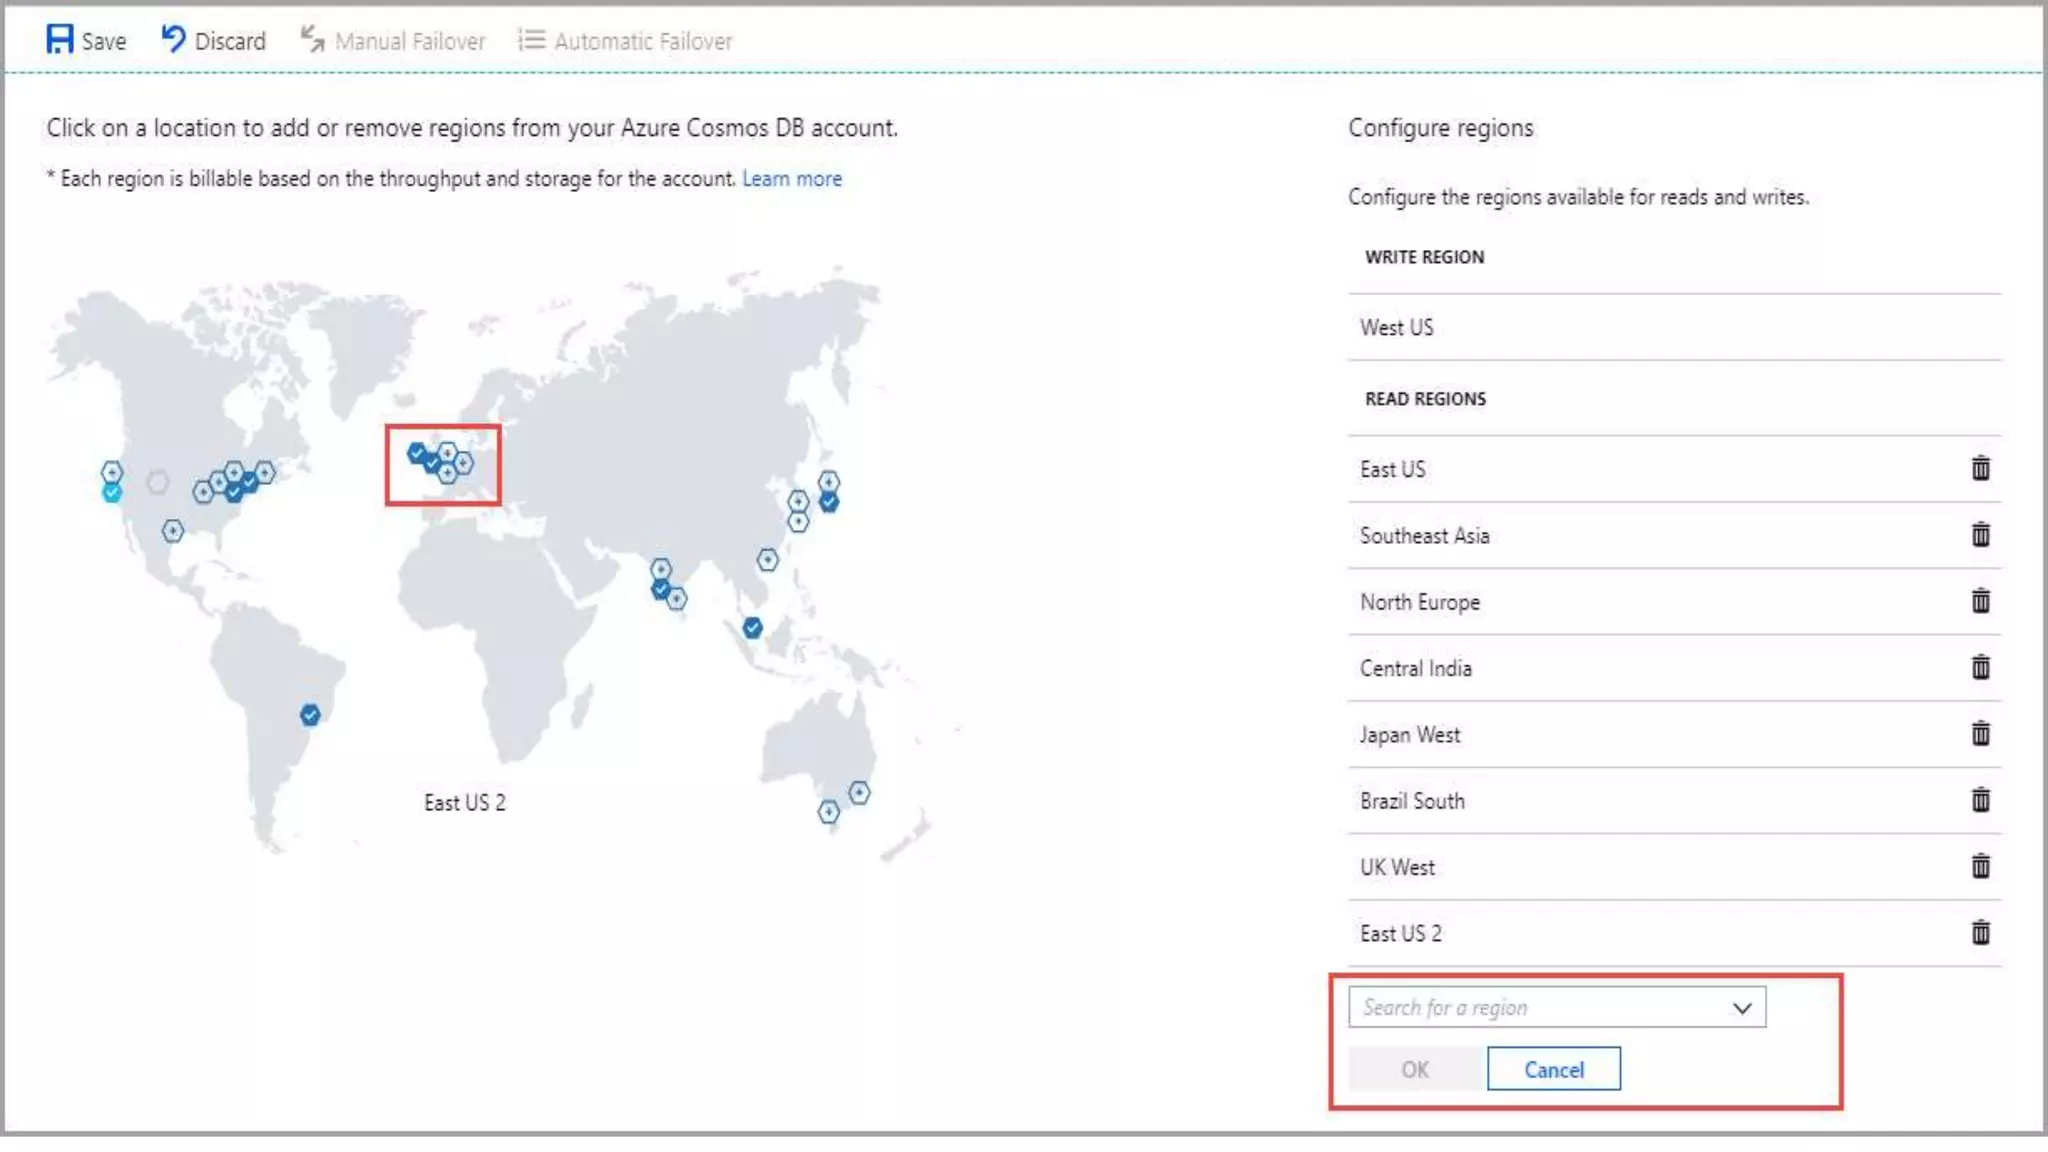This screenshot has width=2048, height=1152.
Task: Delete the Japan West read region
Action: [1980, 734]
